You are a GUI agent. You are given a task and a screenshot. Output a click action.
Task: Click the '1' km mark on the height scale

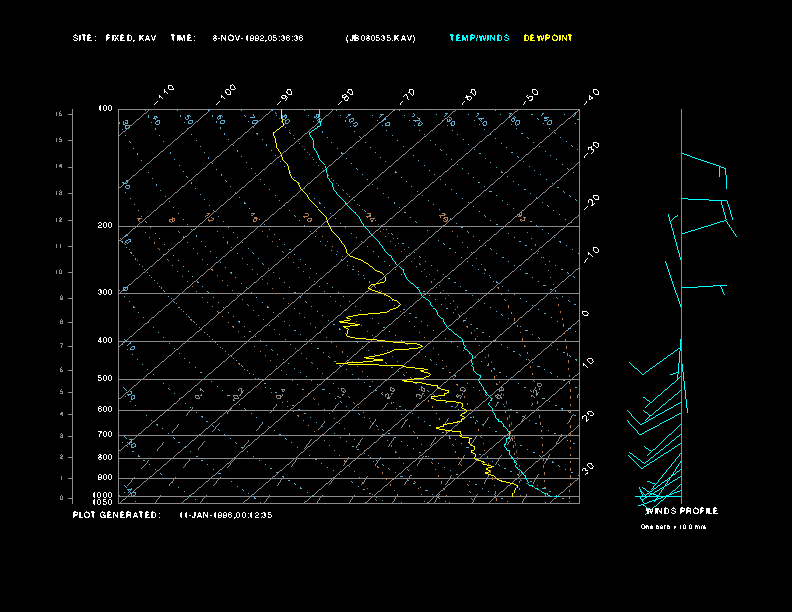[61, 478]
